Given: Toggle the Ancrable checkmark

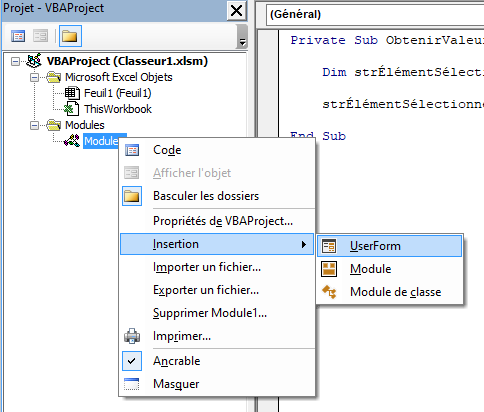Looking at the screenshot, I should (x=132, y=361).
